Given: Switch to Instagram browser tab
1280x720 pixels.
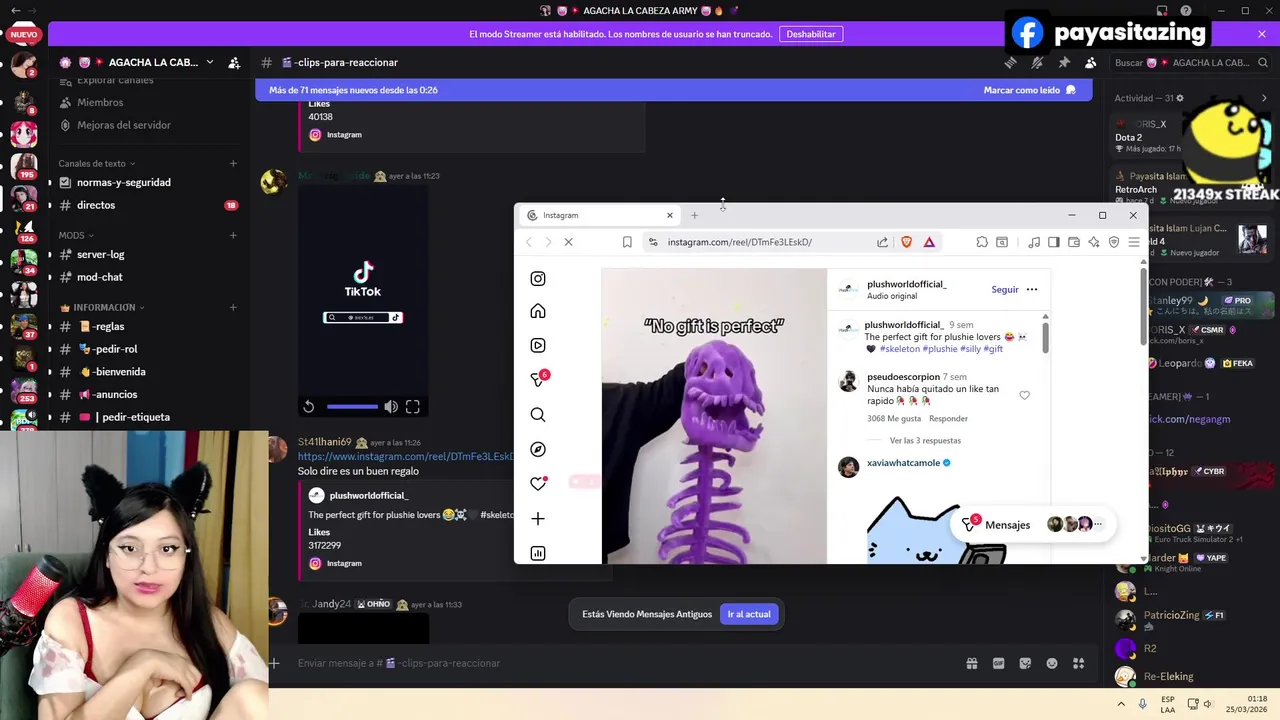Looking at the screenshot, I should [600, 215].
